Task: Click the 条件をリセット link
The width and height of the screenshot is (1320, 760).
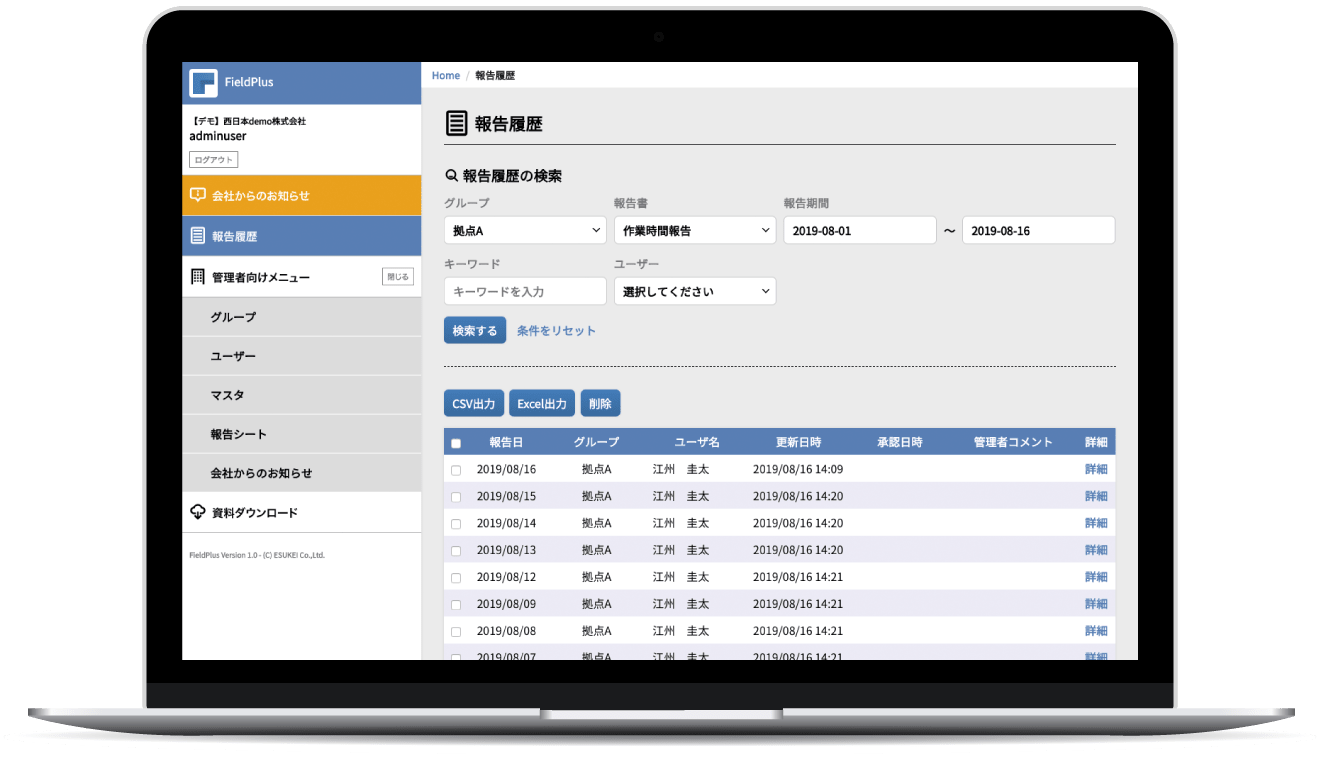Action: coord(556,331)
